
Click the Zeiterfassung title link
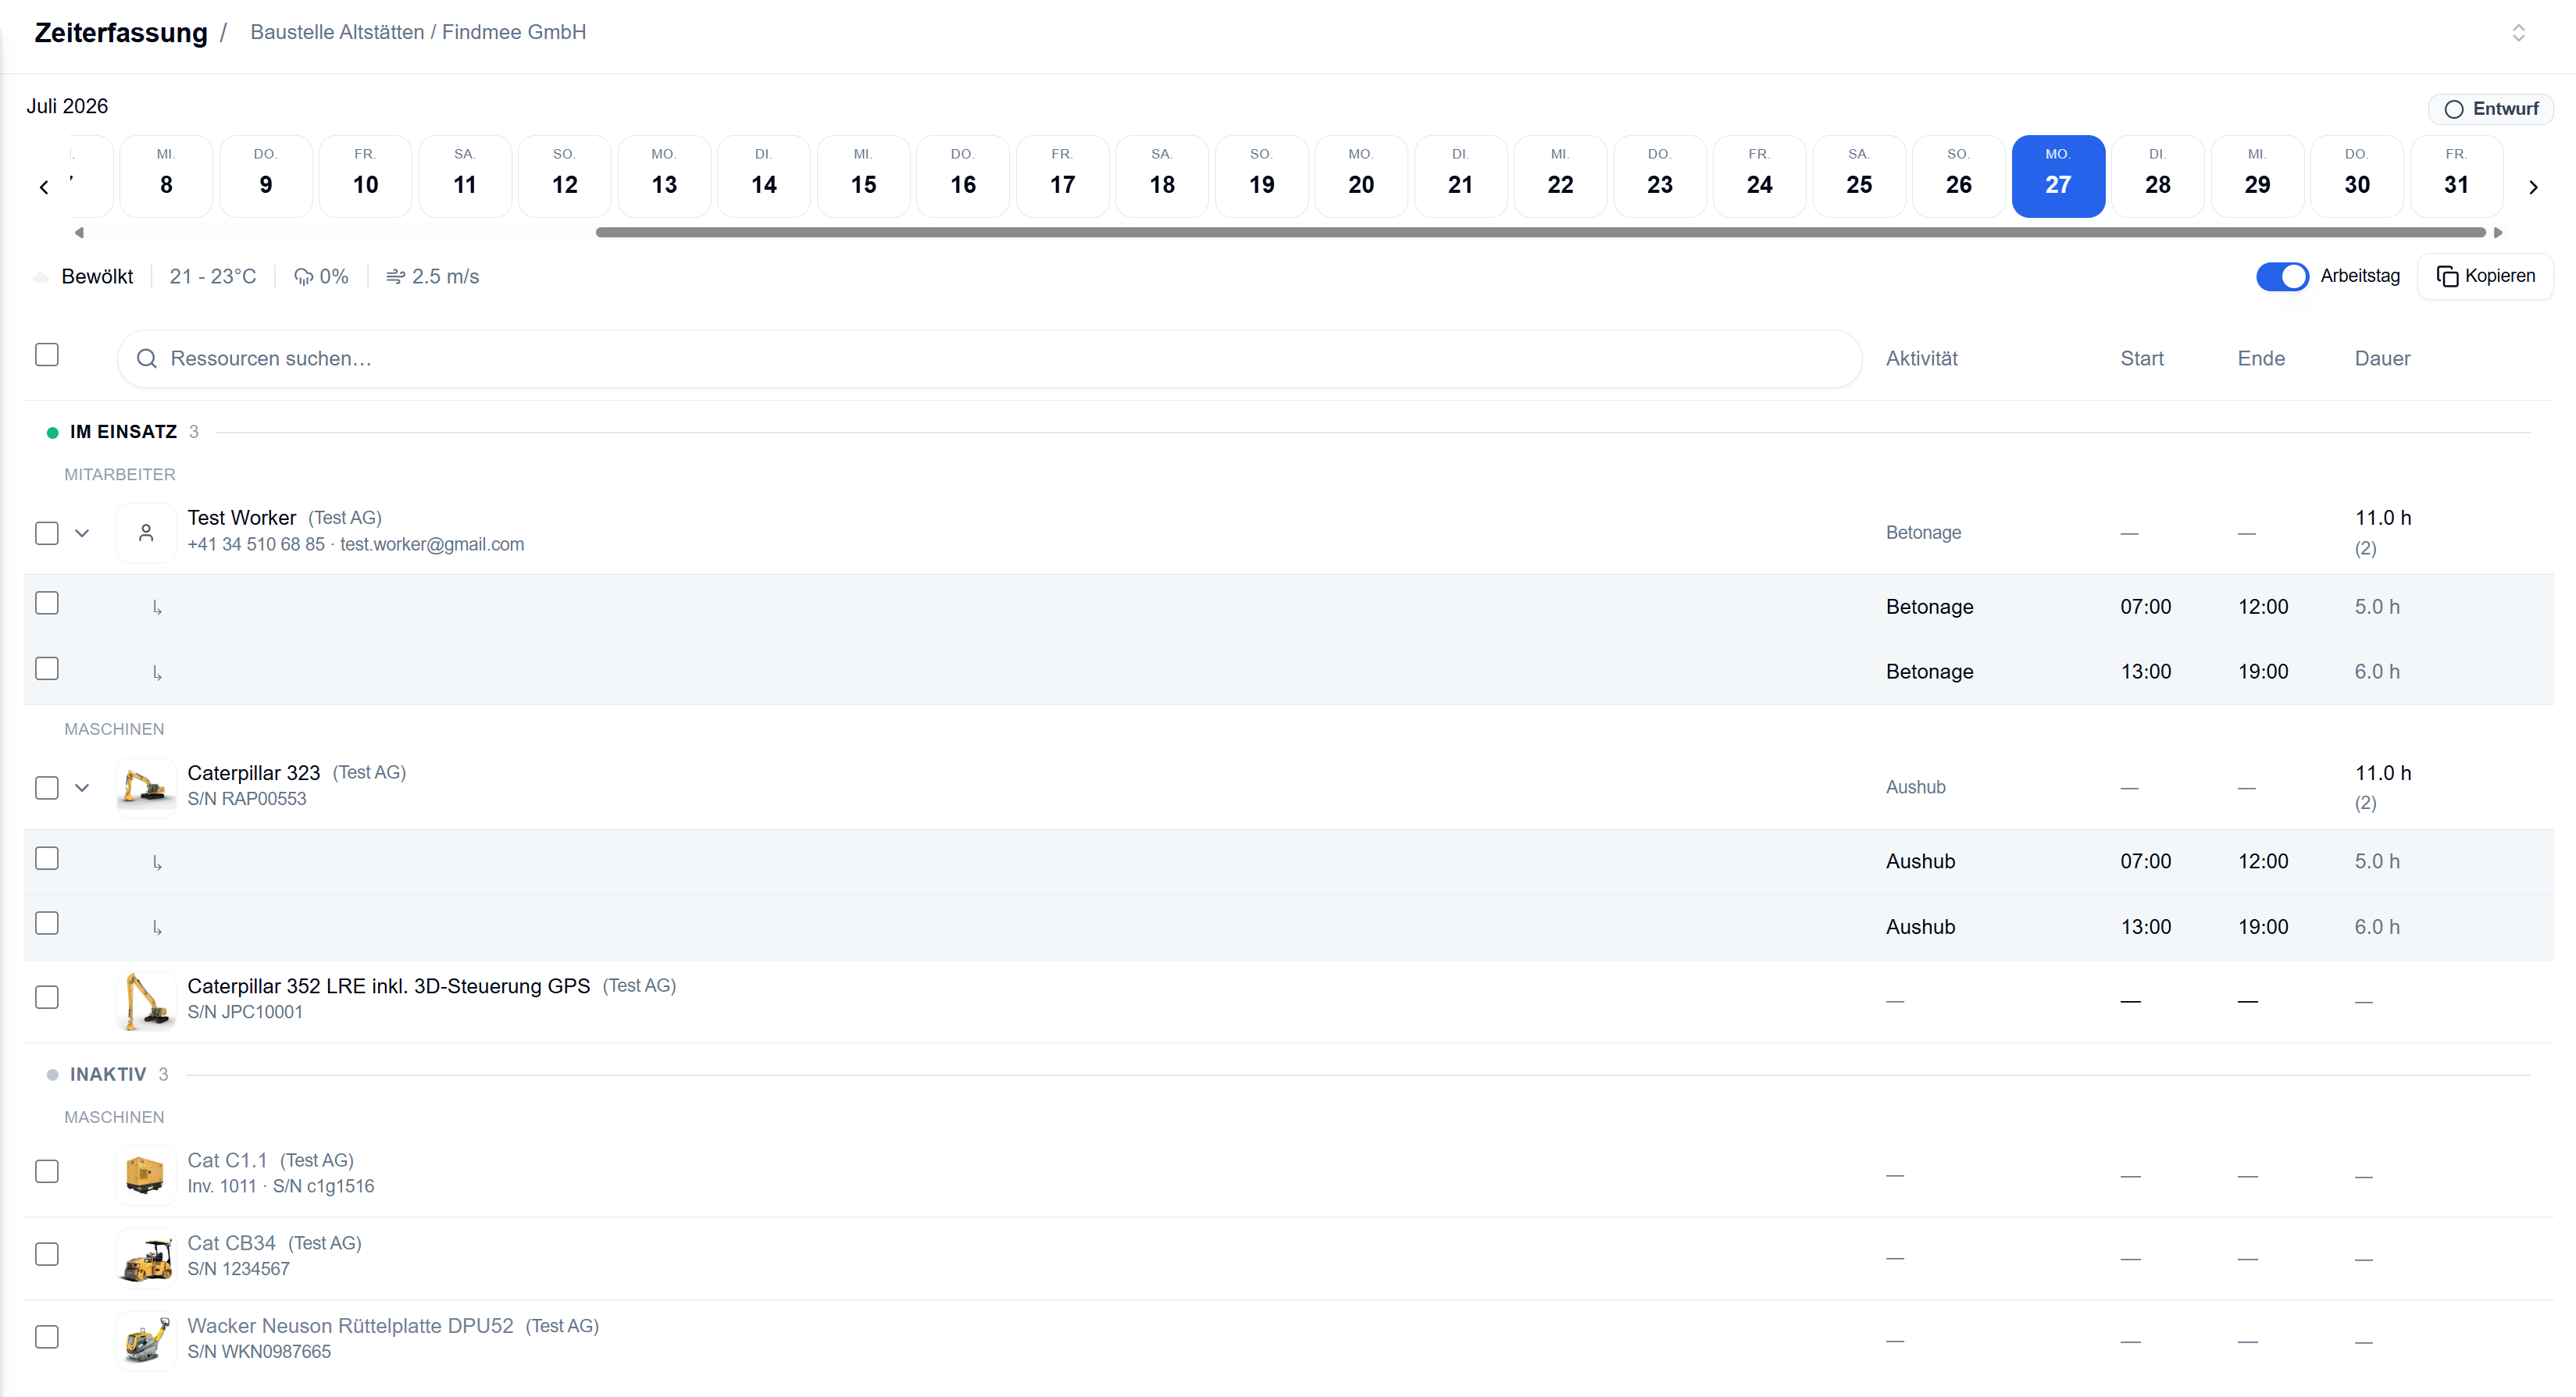[x=121, y=33]
